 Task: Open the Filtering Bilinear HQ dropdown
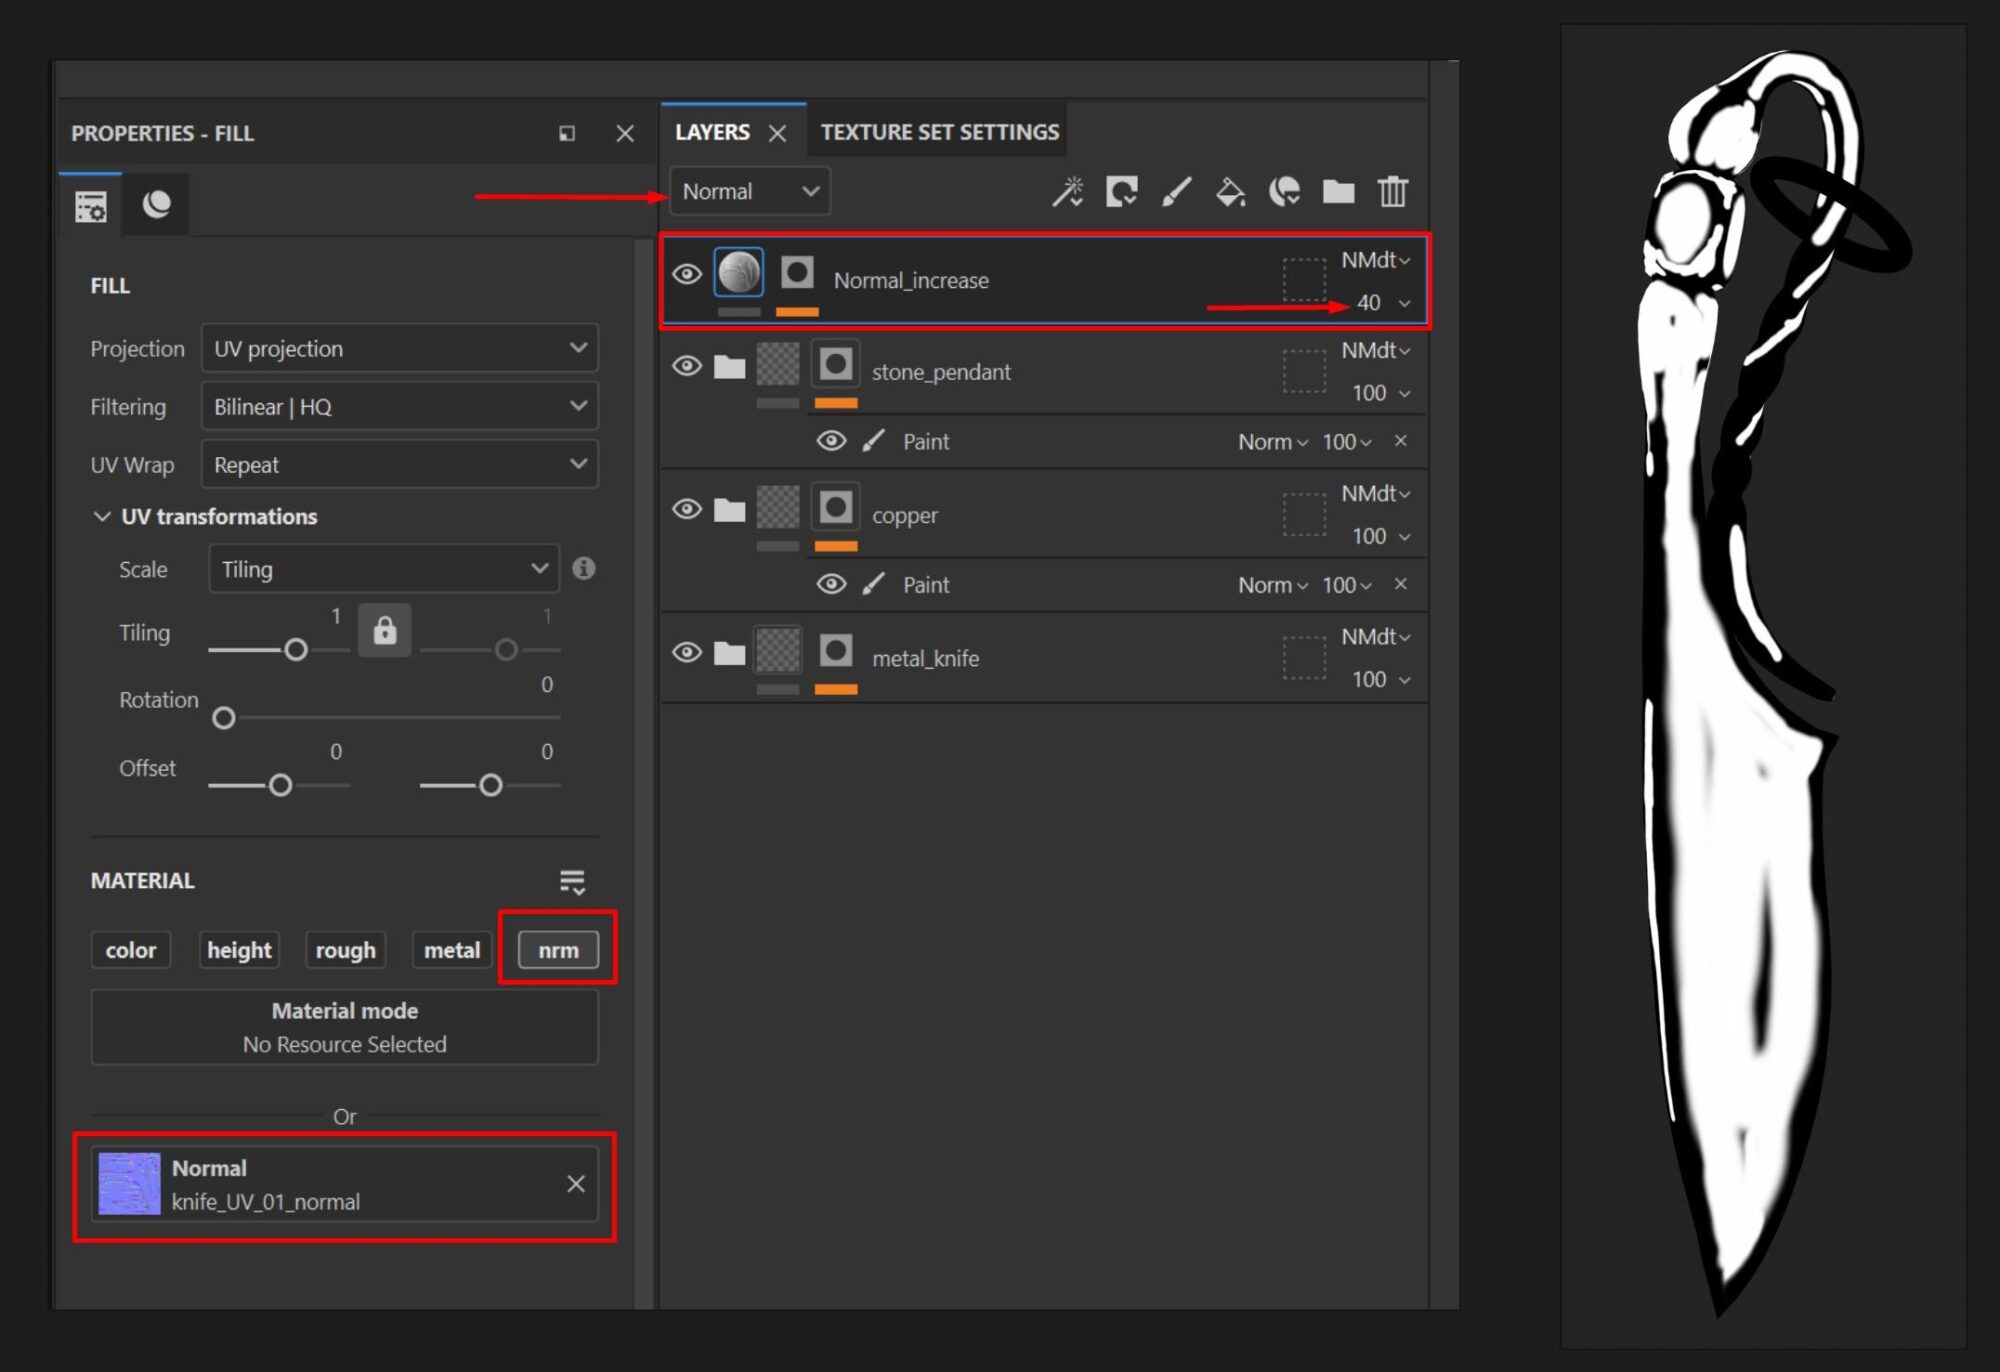399,406
